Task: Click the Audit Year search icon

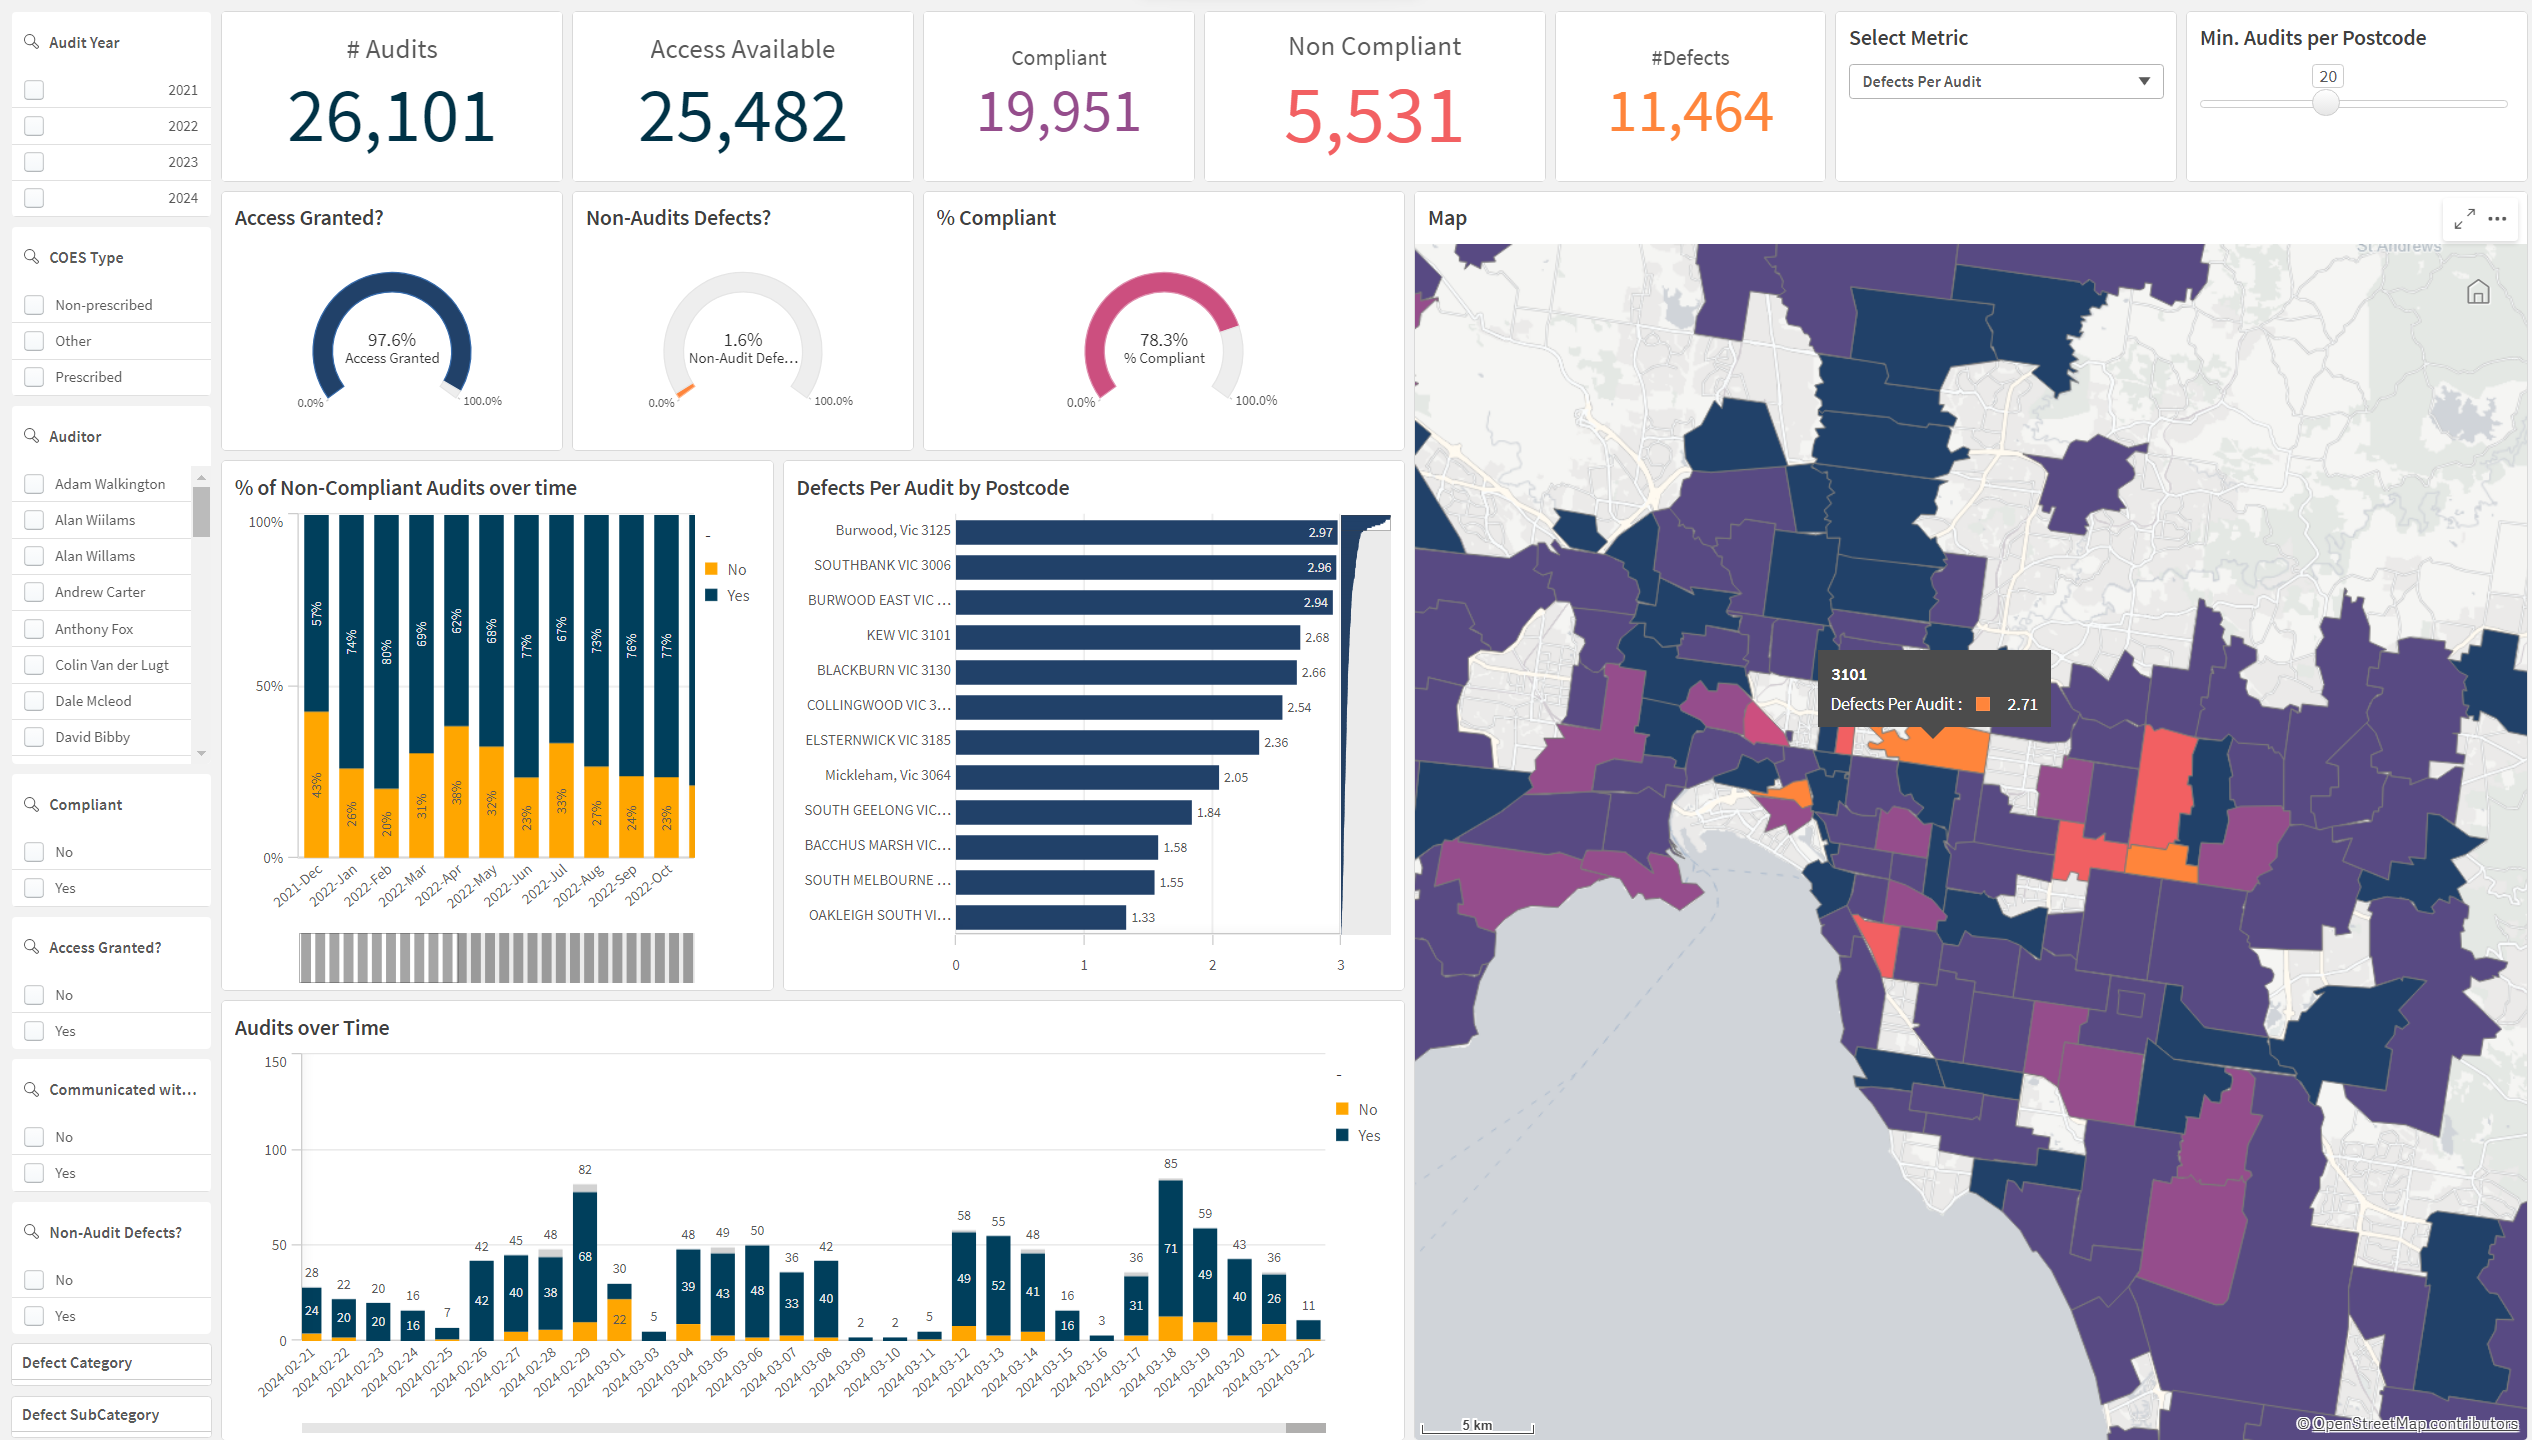Action: coord(31,42)
